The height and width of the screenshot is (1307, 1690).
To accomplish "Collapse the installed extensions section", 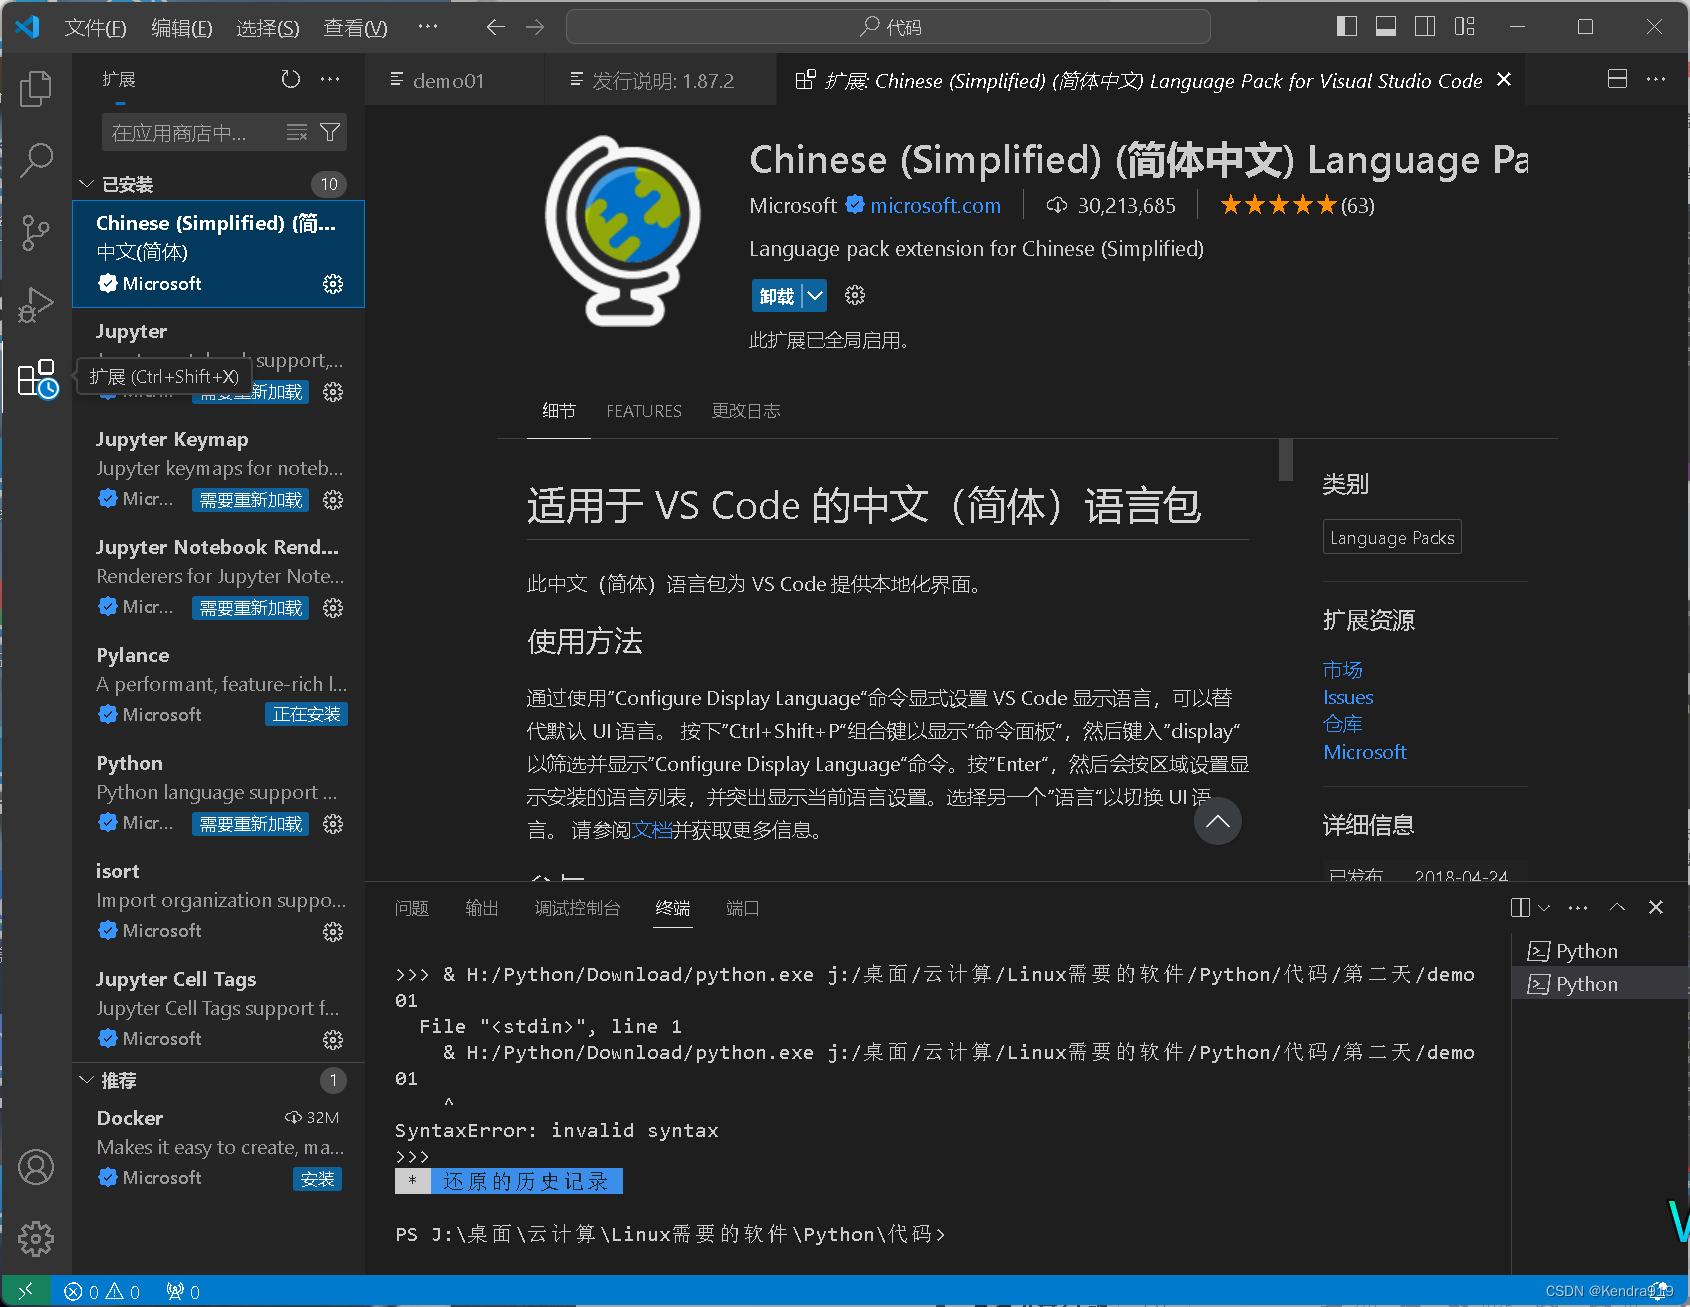I will 85,184.
